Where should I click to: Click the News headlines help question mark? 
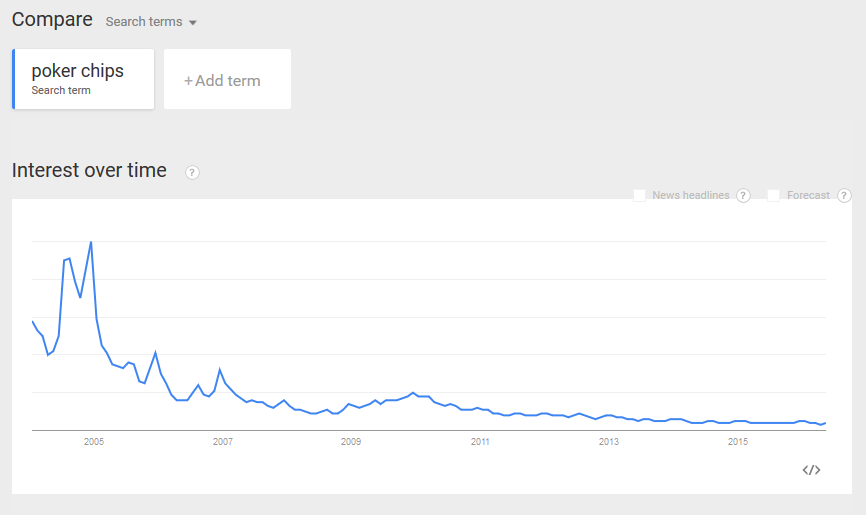click(743, 196)
